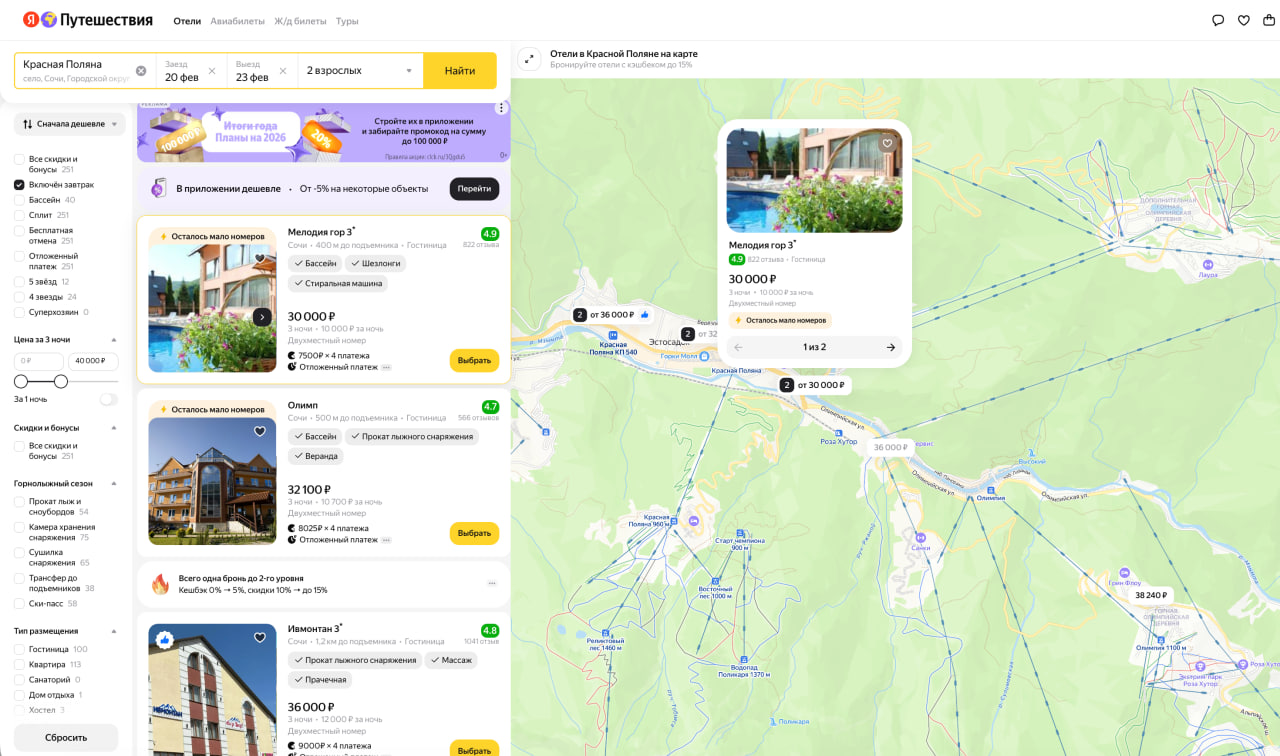Open the chat messages icon in header

(x=1218, y=20)
